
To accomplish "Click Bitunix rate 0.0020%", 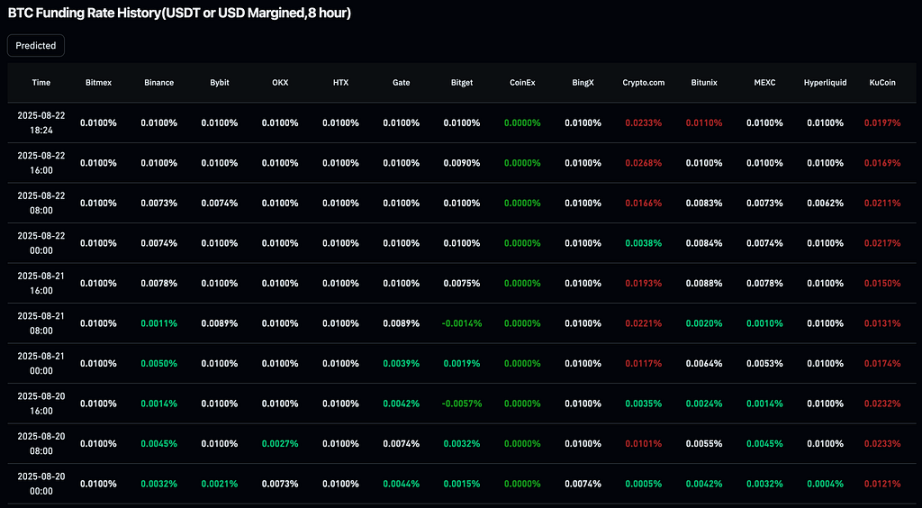I will pyautogui.click(x=704, y=323).
